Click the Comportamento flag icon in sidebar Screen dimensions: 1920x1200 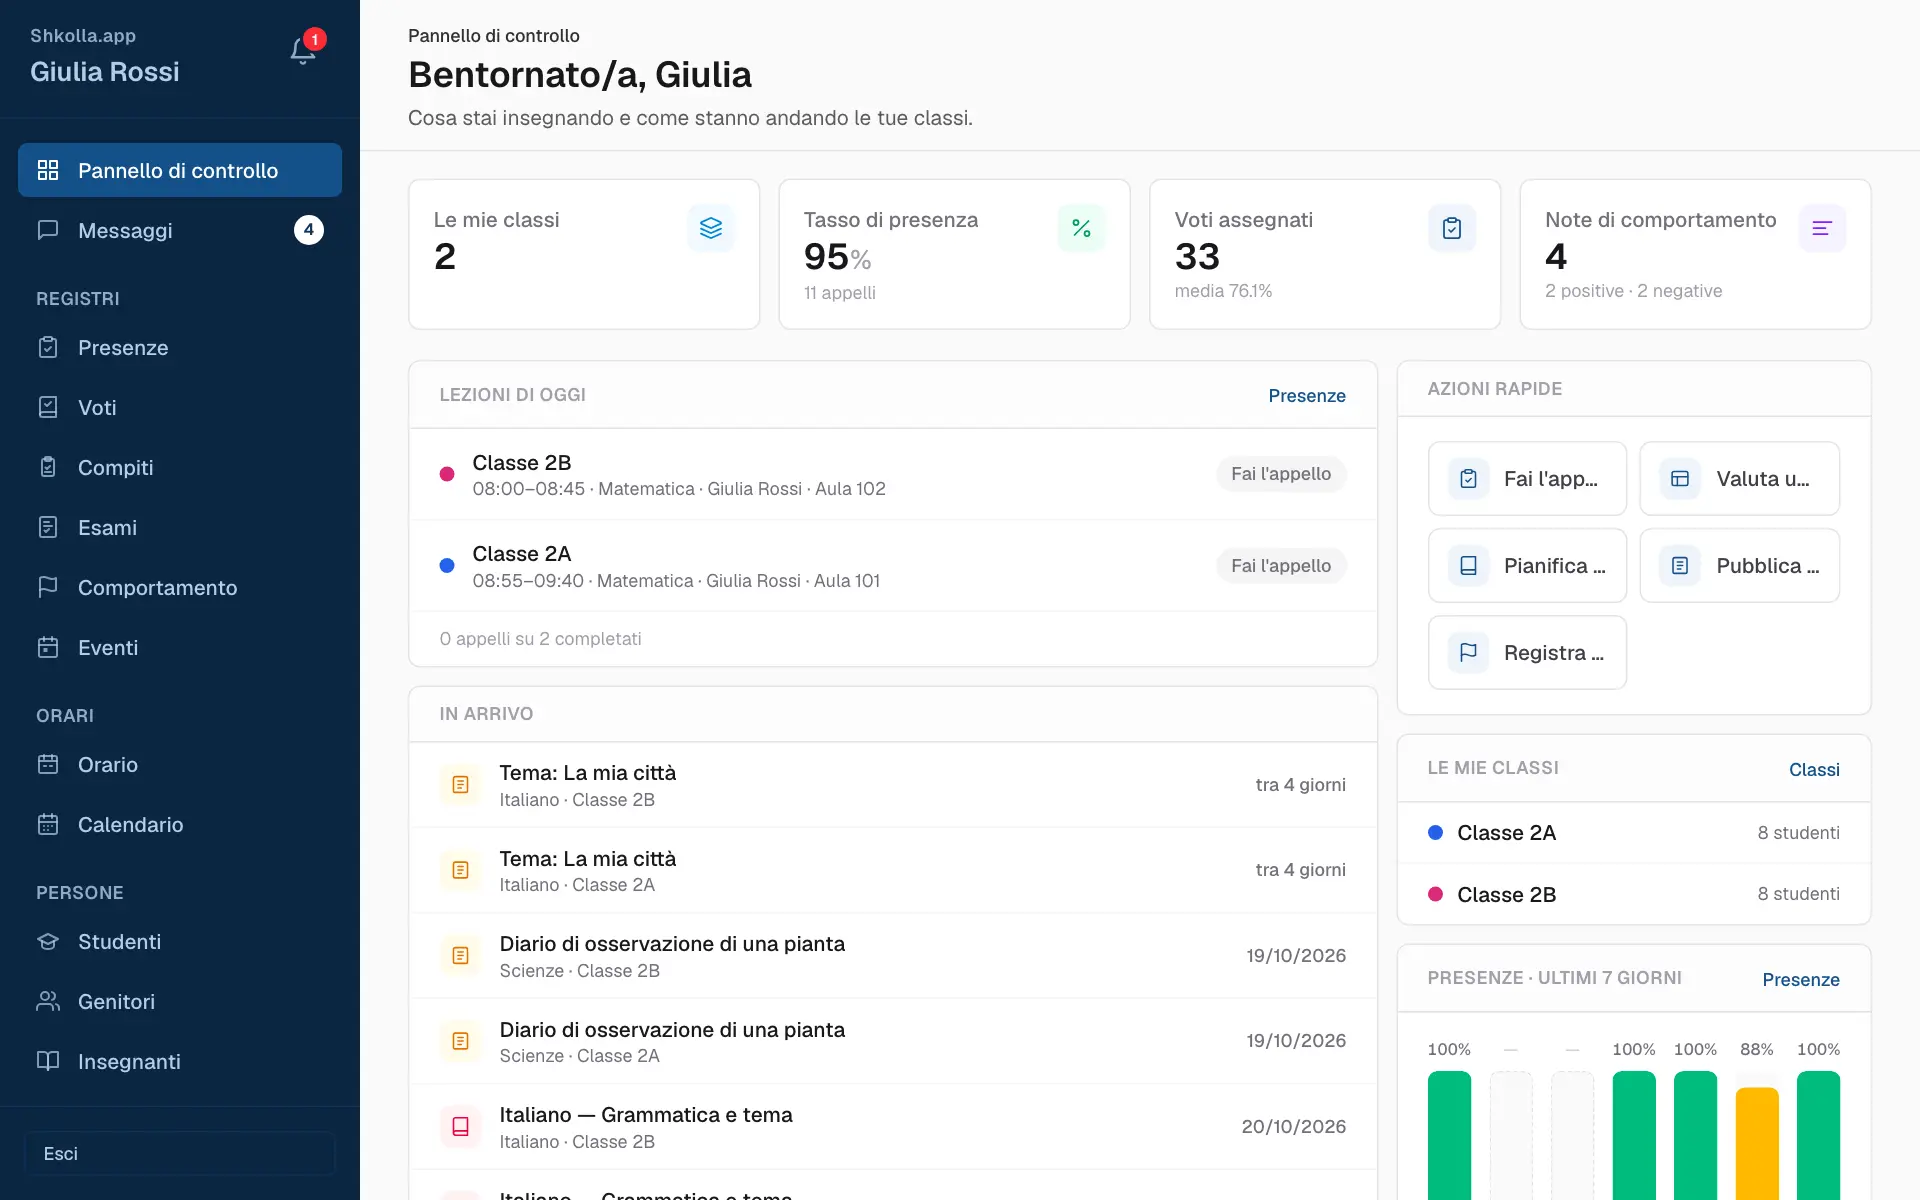48,587
